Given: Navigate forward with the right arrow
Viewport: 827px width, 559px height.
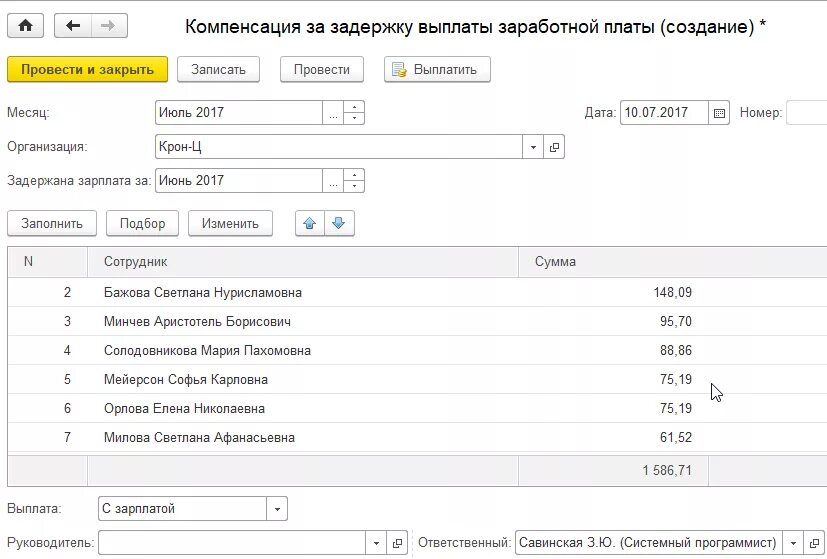Looking at the screenshot, I should pos(109,25).
